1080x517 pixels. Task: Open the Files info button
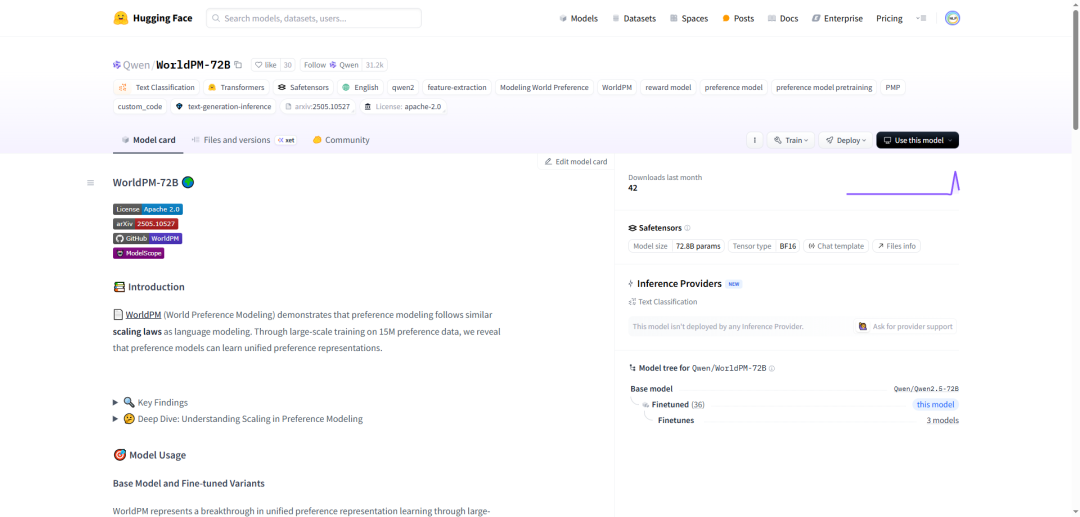(x=896, y=246)
